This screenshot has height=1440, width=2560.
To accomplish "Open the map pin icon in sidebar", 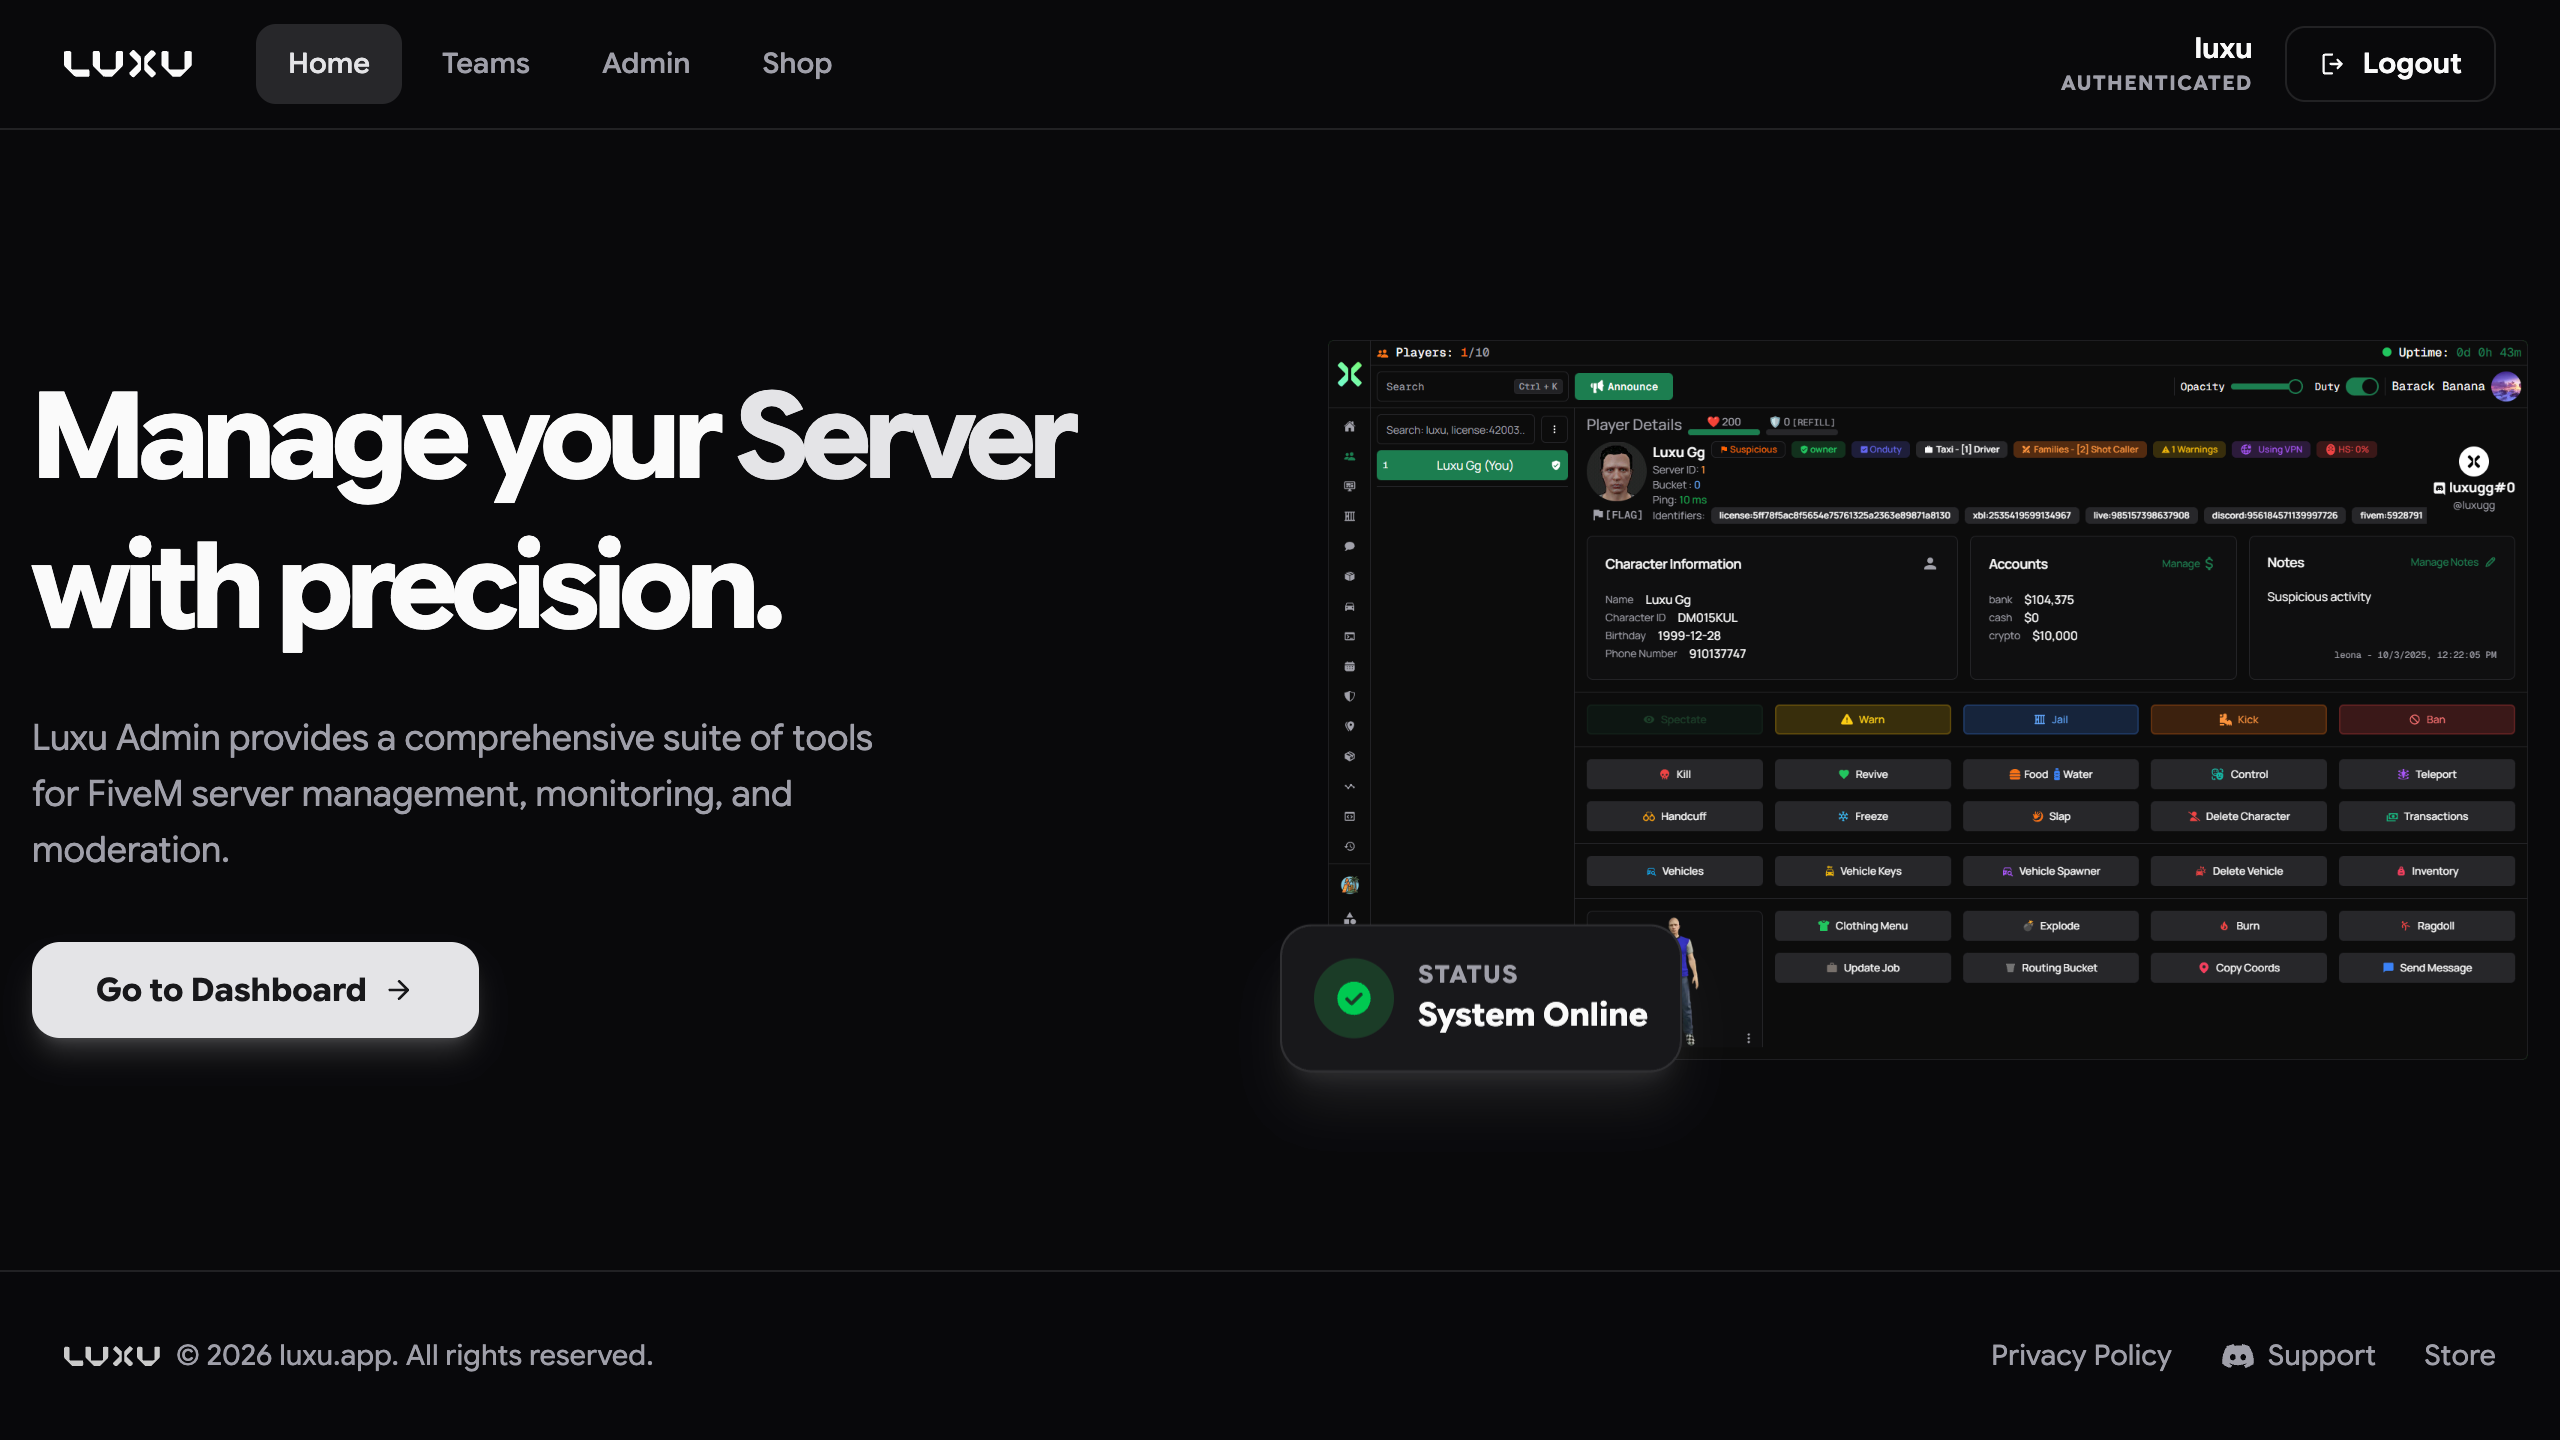I will tap(1349, 727).
